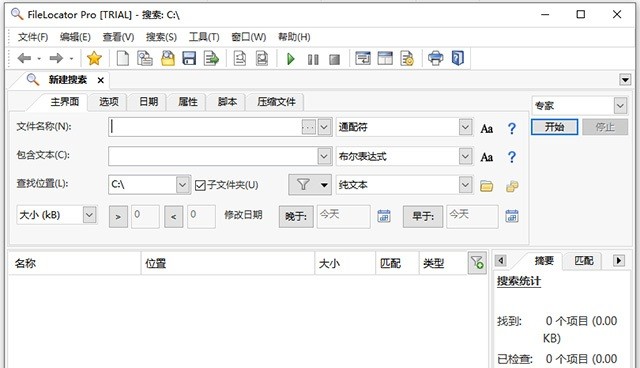Browse for folder with yellow folder icon
This screenshot has width=640, height=368.
(486, 186)
